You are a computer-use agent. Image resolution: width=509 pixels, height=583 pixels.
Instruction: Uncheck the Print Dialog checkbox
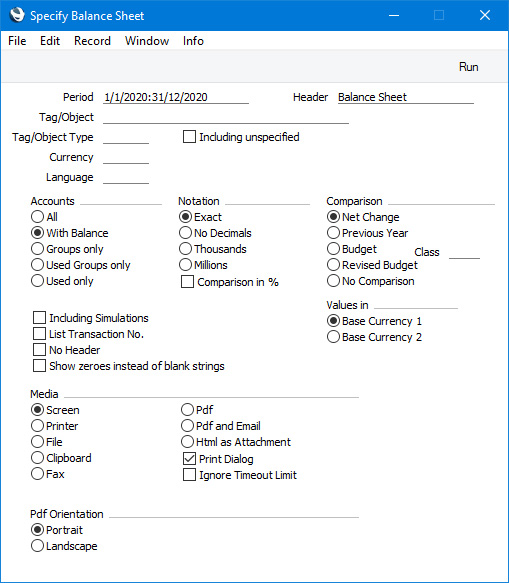tap(189, 459)
